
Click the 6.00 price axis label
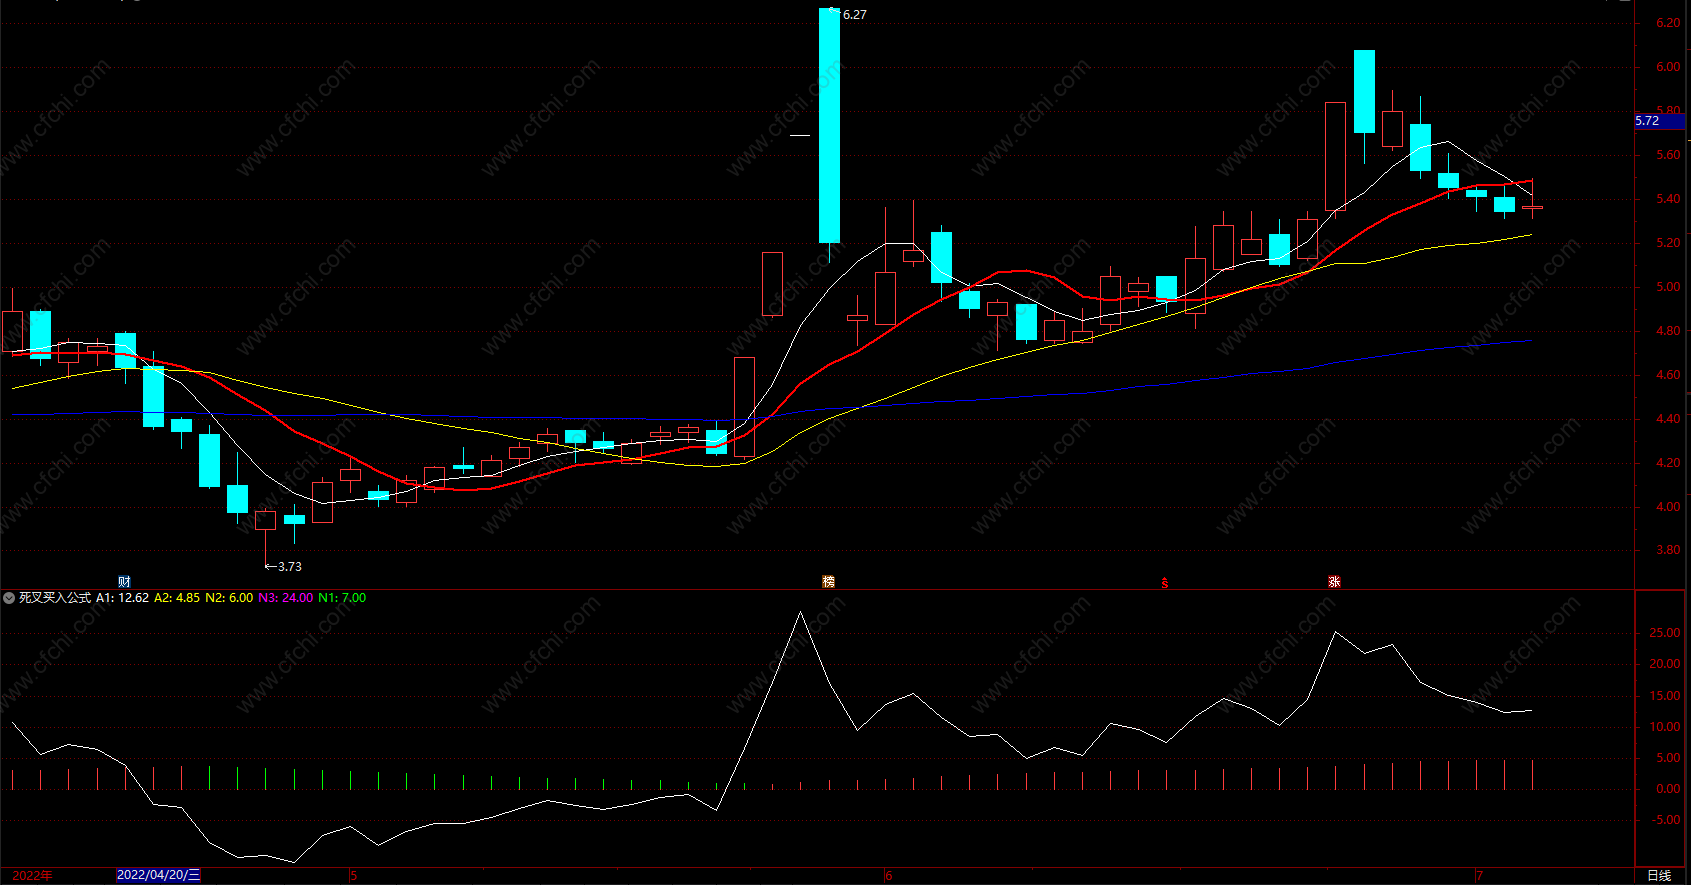1668,67
